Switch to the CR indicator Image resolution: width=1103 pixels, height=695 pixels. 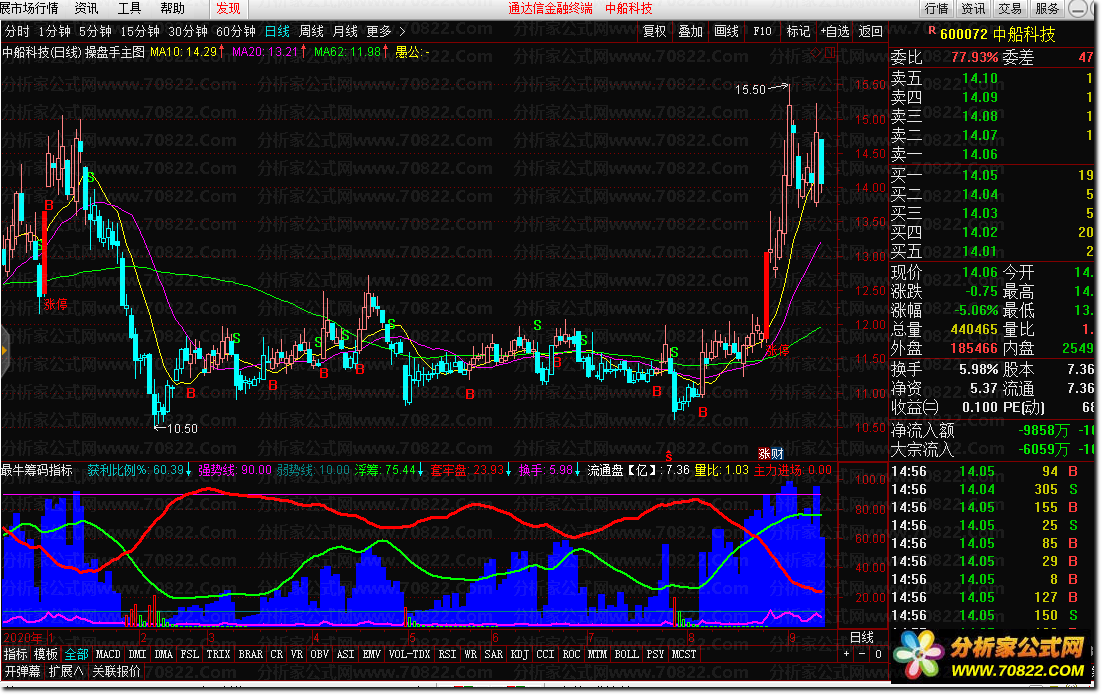[276, 655]
